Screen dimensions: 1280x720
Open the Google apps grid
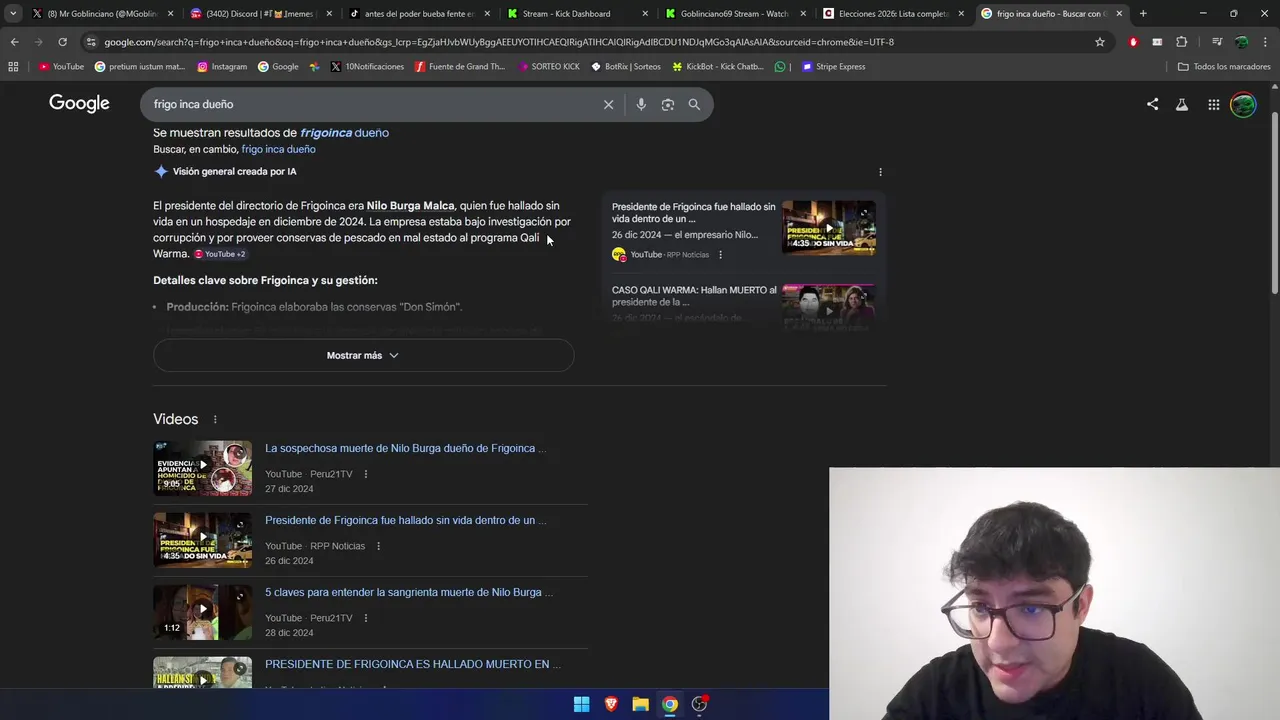pyautogui.click(x=1213, y=104)
